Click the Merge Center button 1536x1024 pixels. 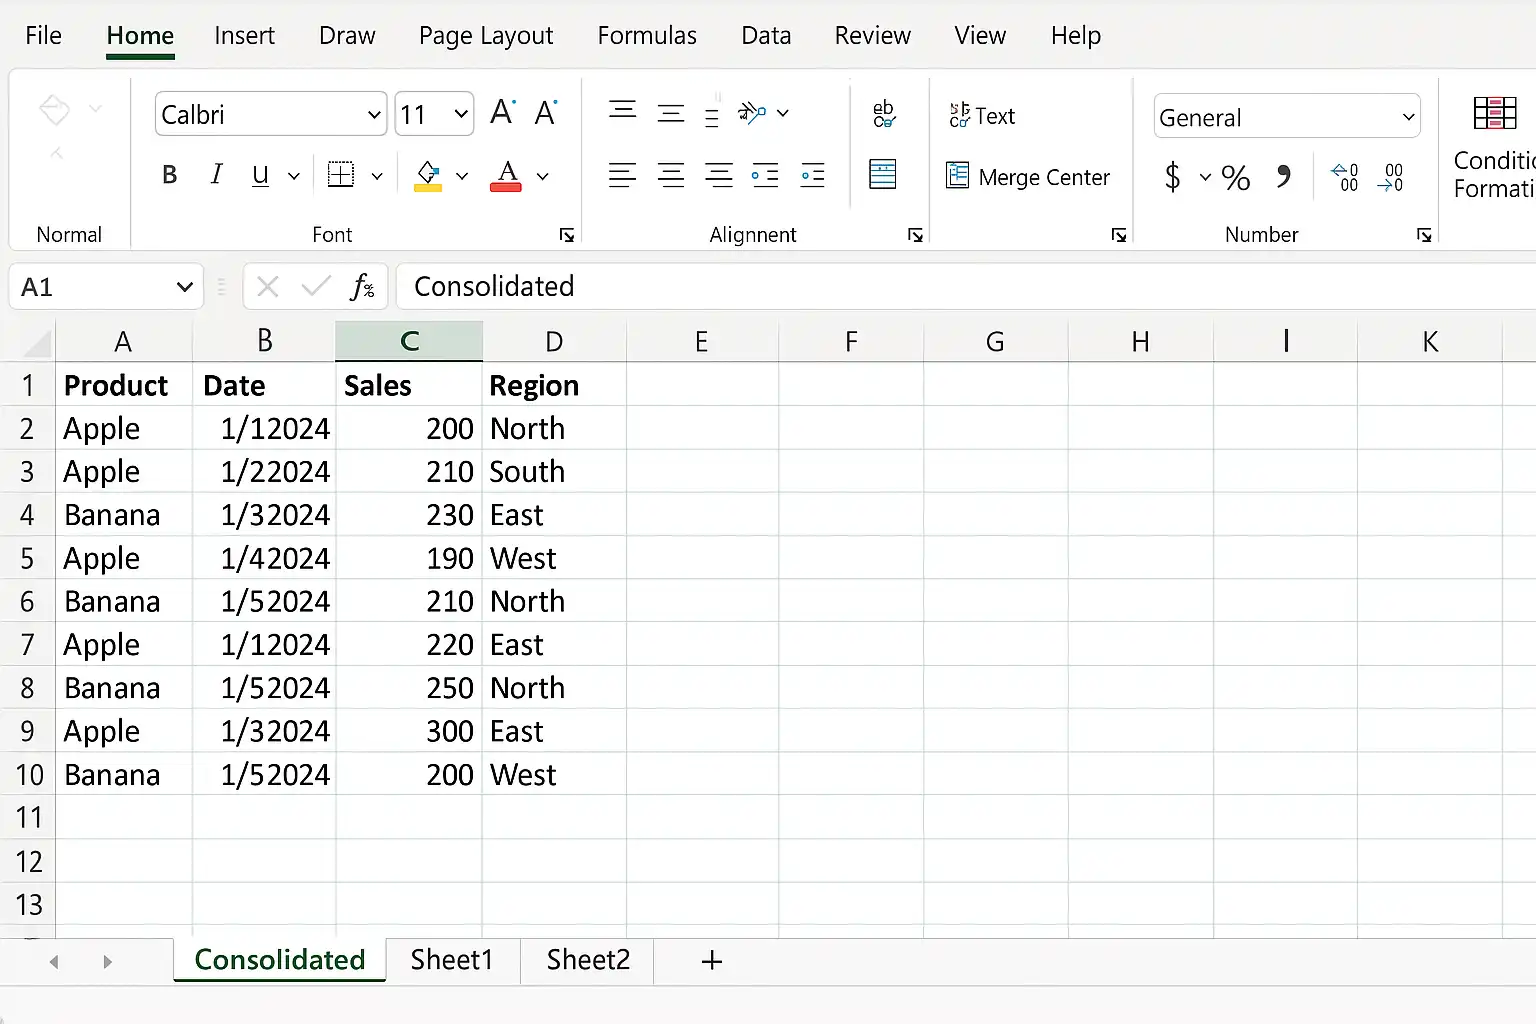pyautogui.click(x=1028, y=177)
